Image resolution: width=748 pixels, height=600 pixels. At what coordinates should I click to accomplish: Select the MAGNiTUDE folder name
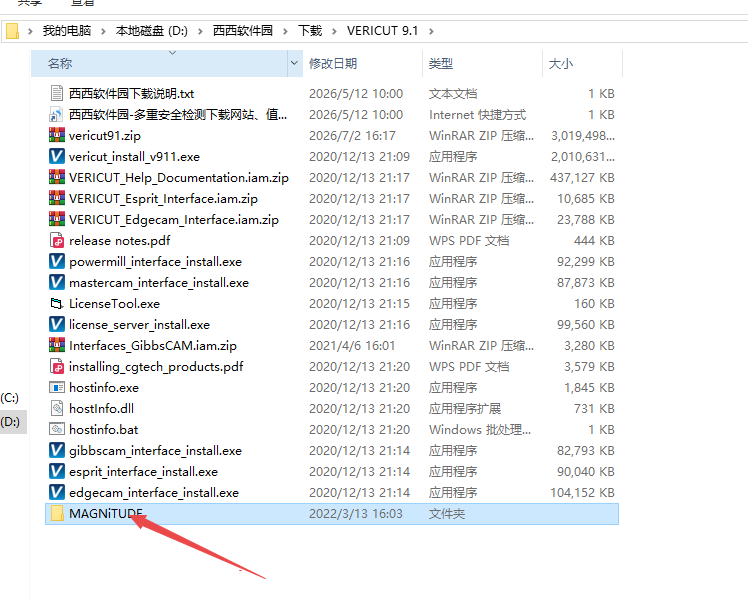[106, 514]
